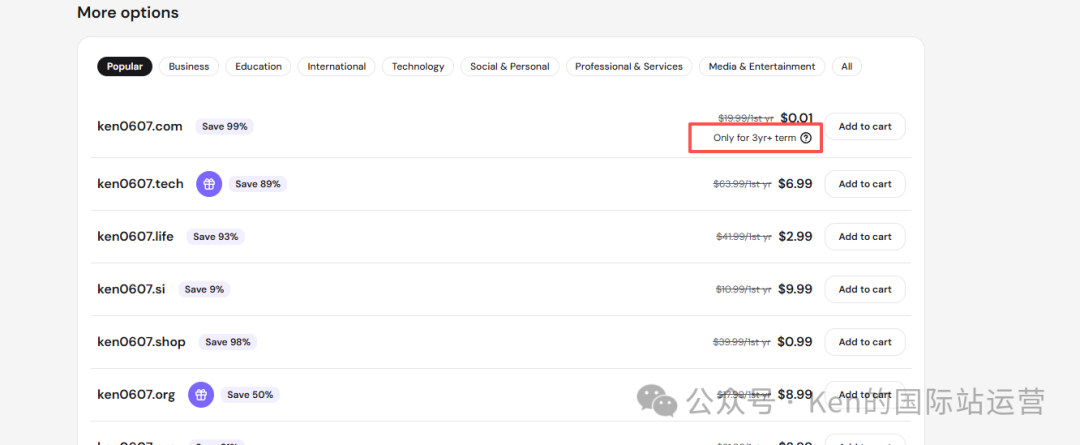Click the More options heading
Image resolution: width=1080 pixels, height=445 pixels.
point(127,12)
